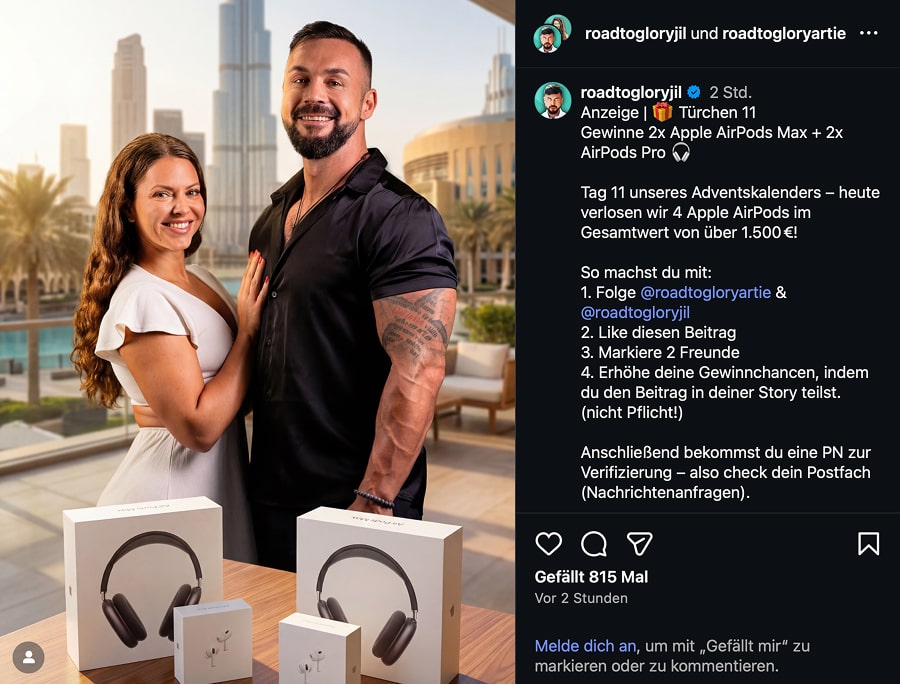Follow the @roadtogloryartie mention link
This screenshot has height=684, width=900.
705,293
